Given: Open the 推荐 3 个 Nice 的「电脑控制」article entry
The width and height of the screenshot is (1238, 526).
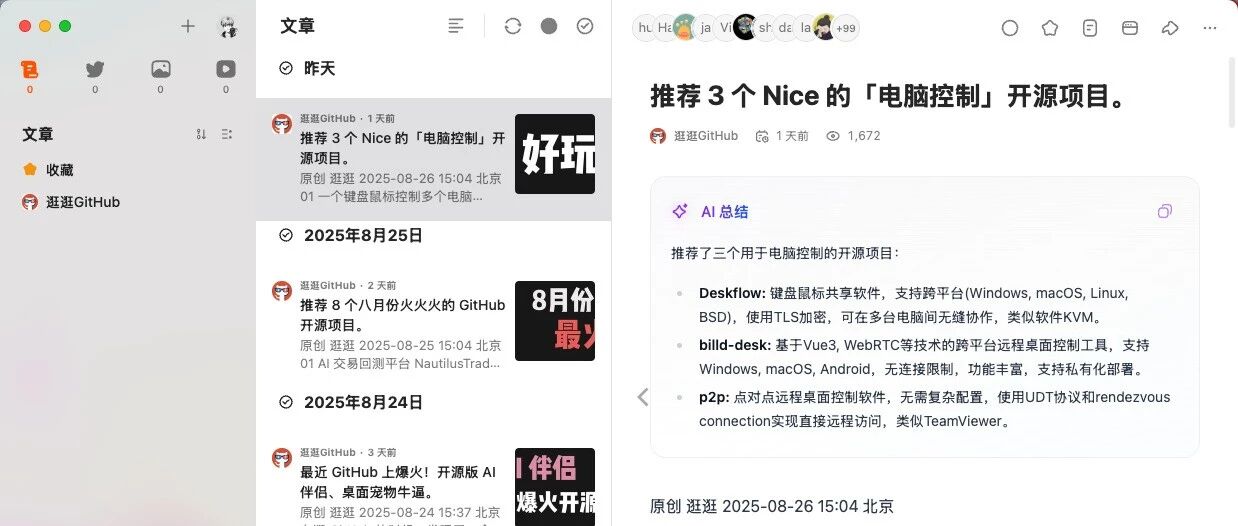Looking at the screenshot, I should click(433, 159).
